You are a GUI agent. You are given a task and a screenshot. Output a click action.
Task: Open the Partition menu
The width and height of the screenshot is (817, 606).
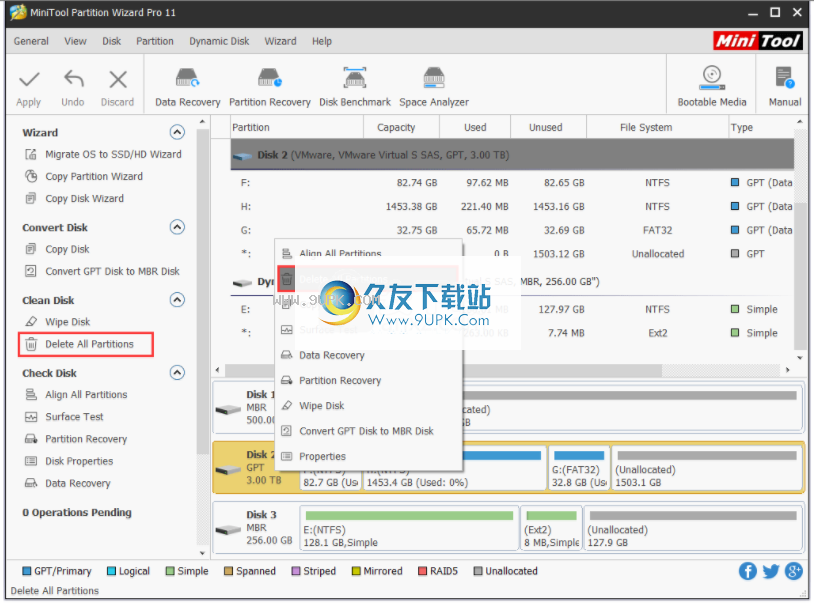tap(155, 41)
